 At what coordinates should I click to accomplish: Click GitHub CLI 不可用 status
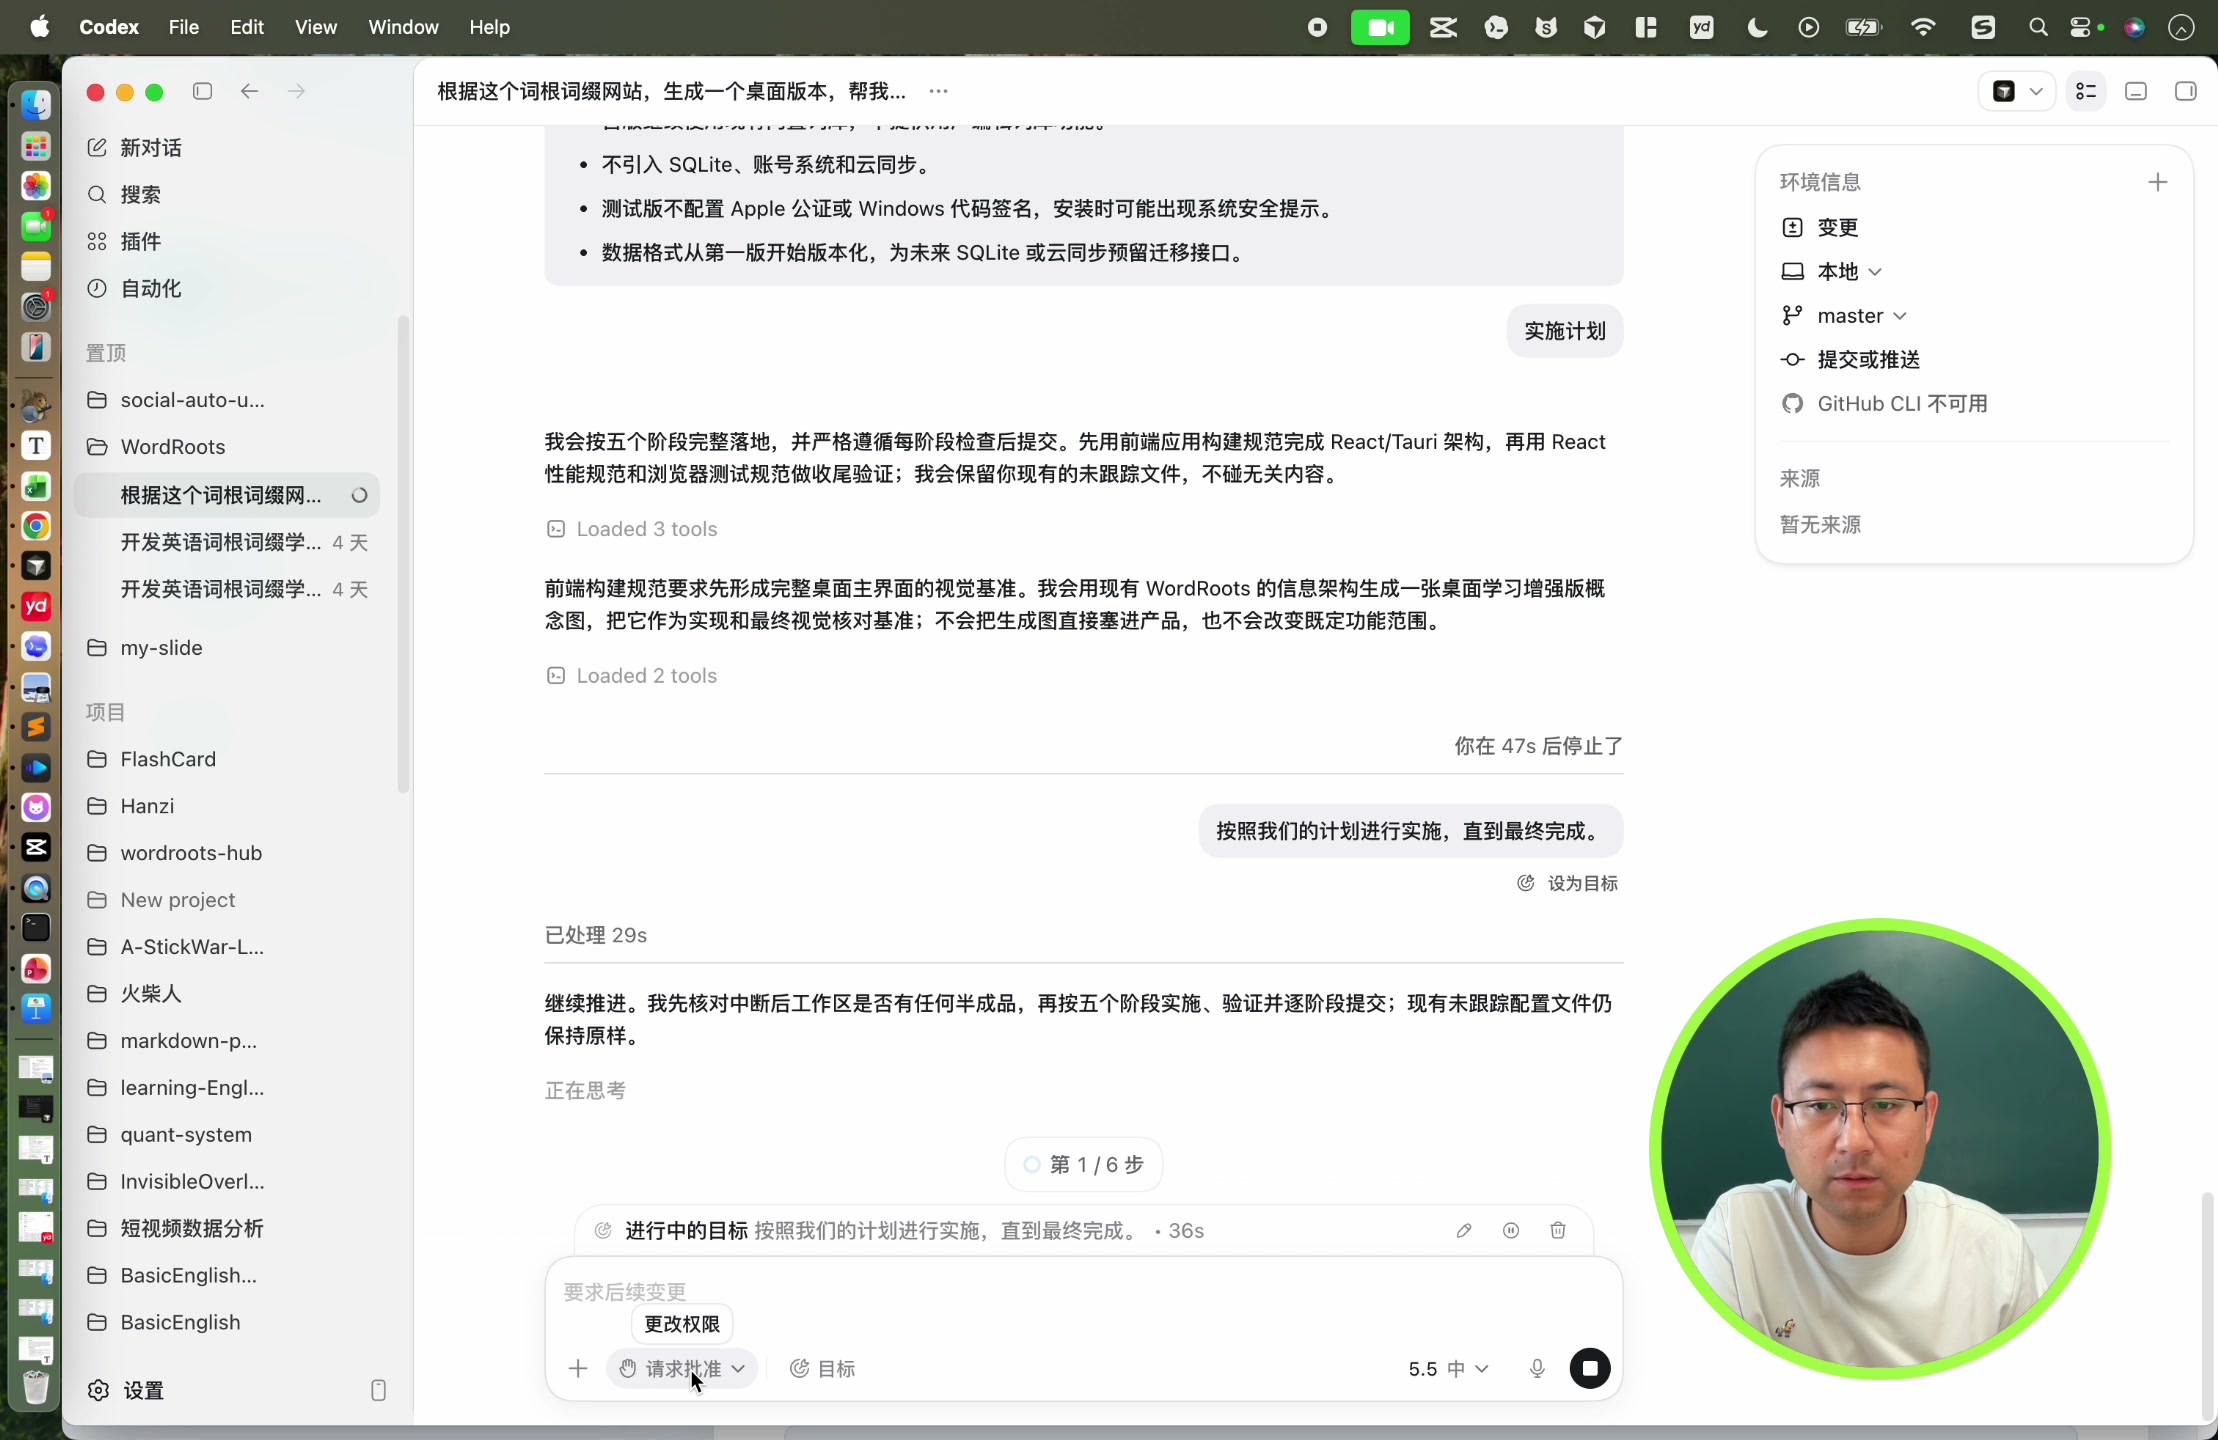coord(1884,404)
